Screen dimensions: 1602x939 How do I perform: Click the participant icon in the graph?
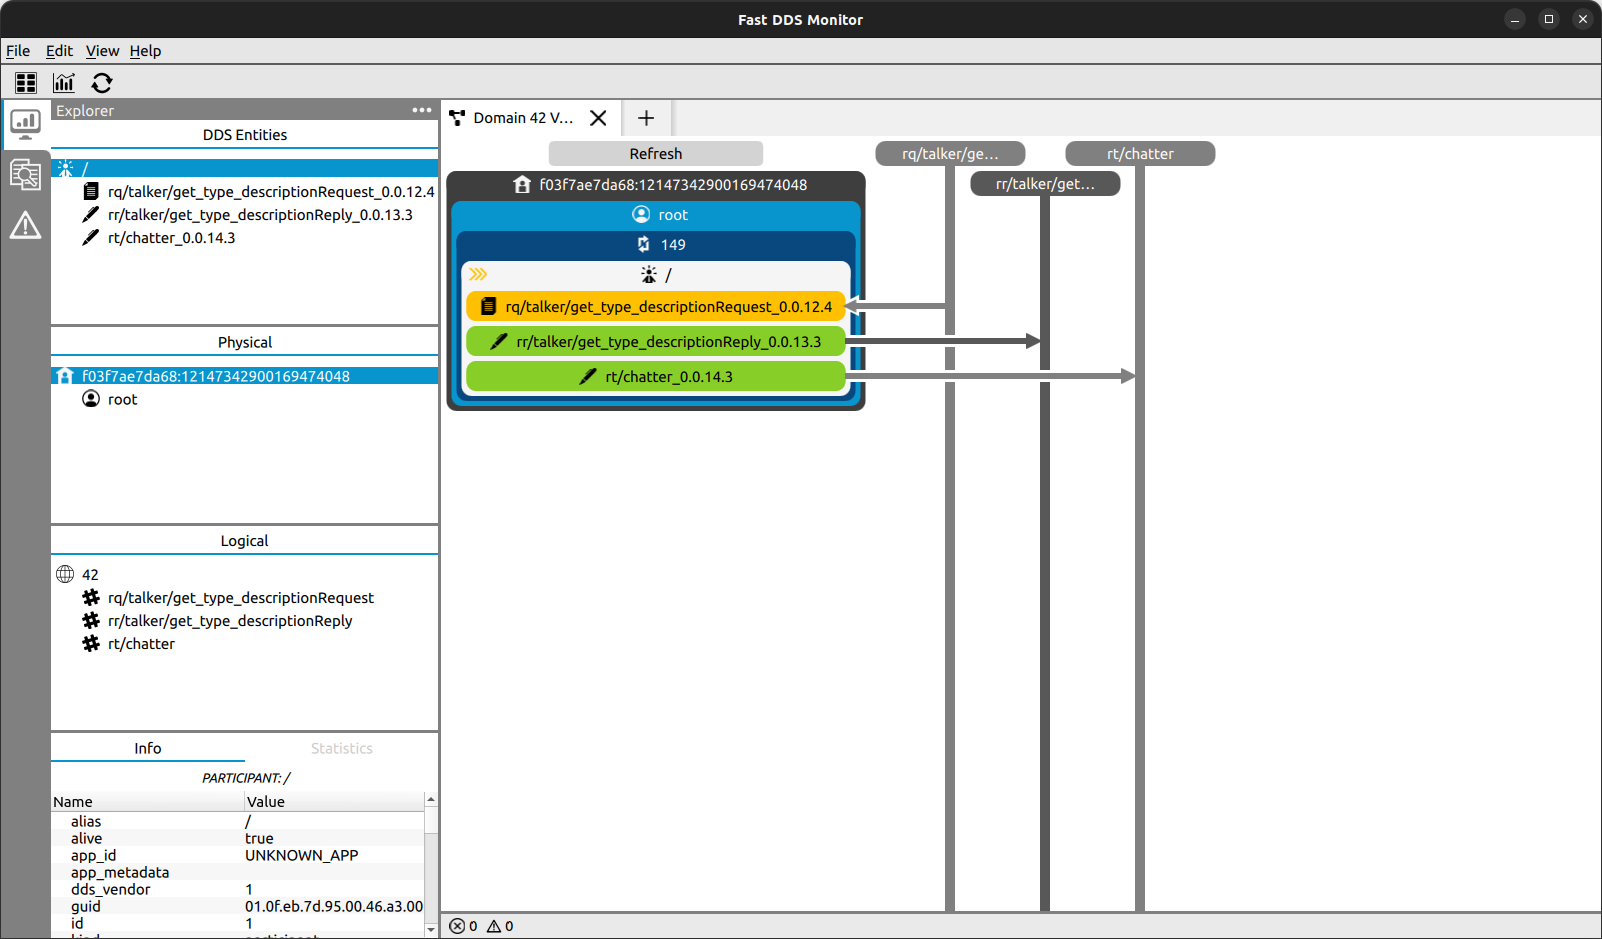649,274
